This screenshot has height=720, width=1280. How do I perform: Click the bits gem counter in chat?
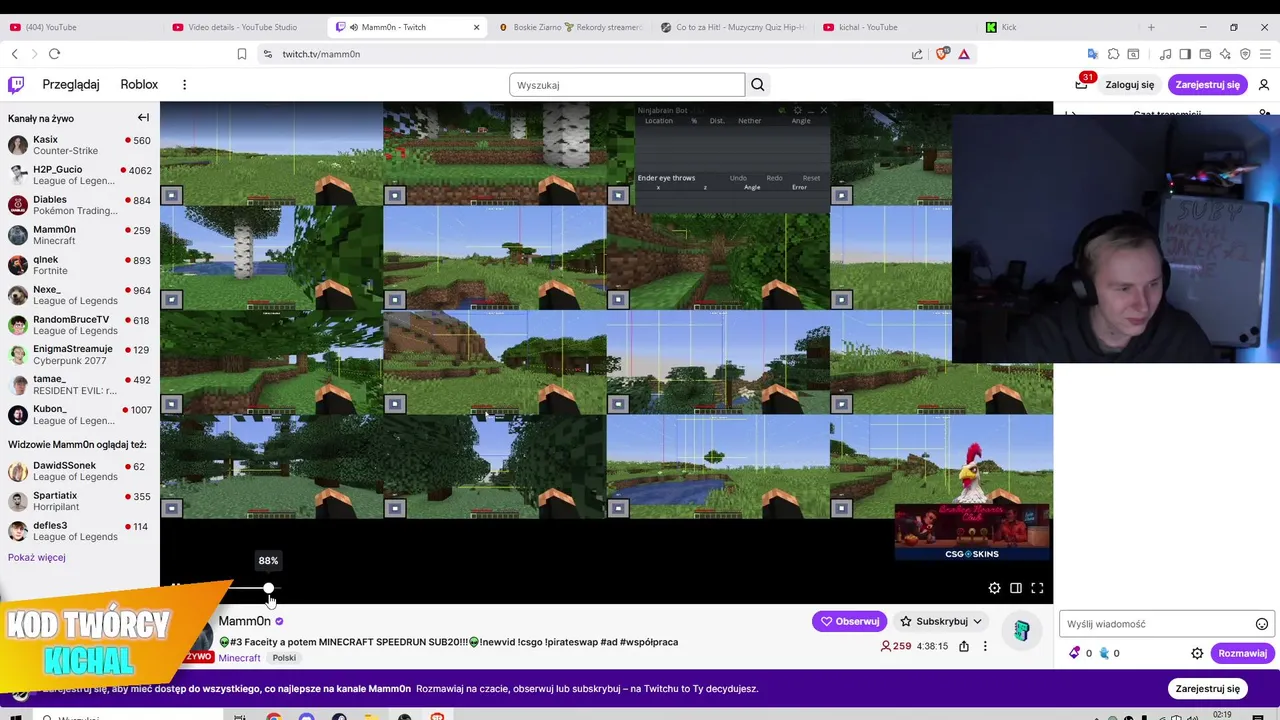[1080, 653]
